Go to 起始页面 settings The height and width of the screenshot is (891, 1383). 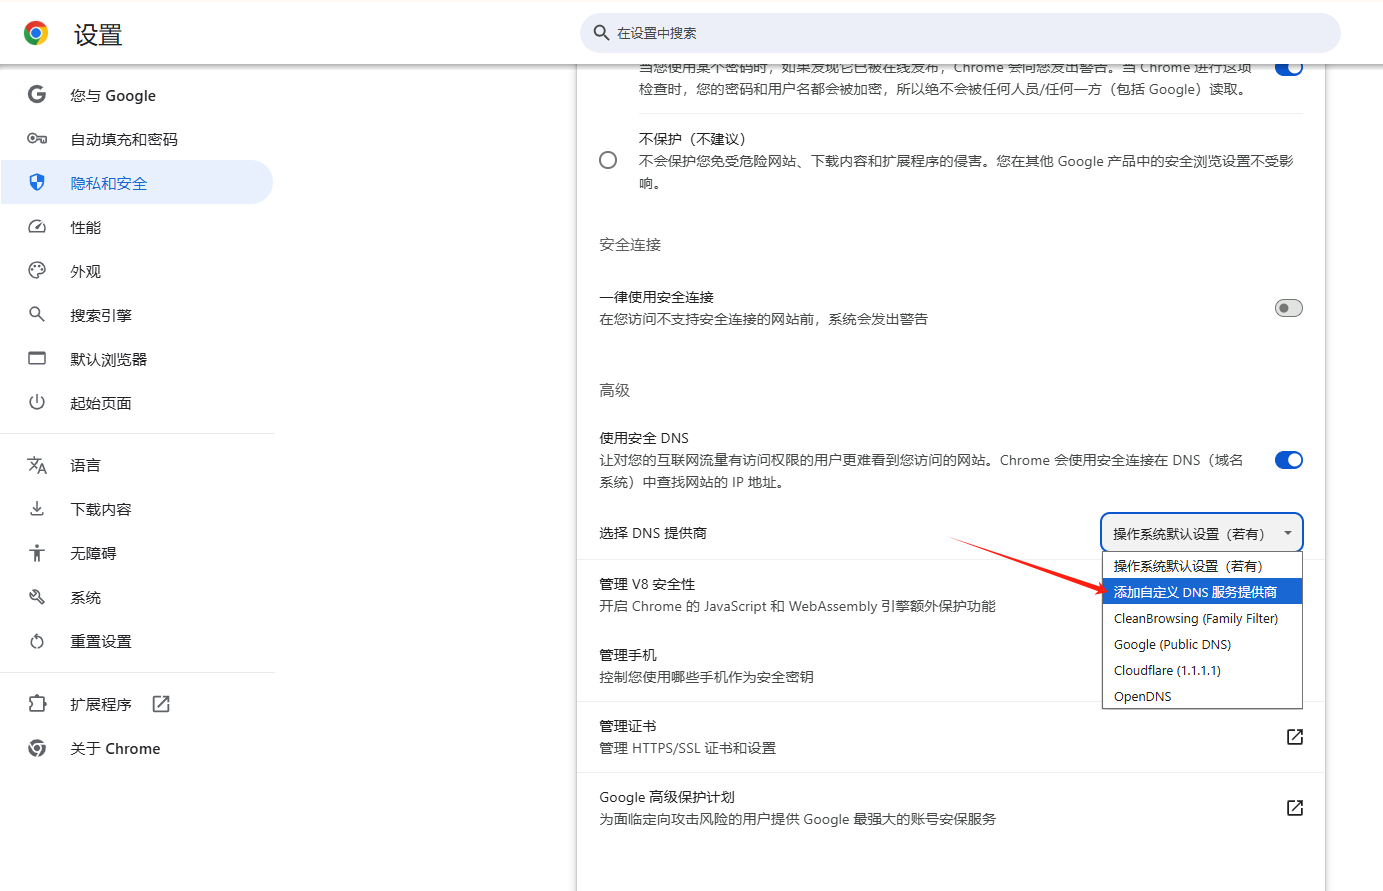tap(137, 403)
